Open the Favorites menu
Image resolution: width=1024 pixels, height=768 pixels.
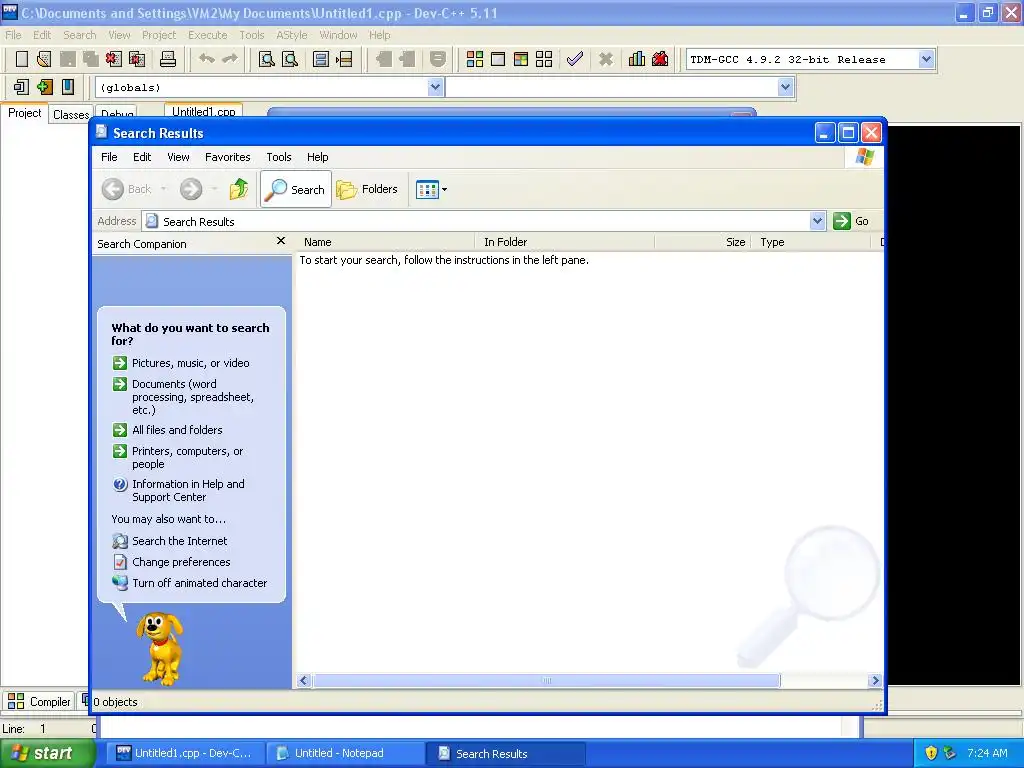point(227,157)
